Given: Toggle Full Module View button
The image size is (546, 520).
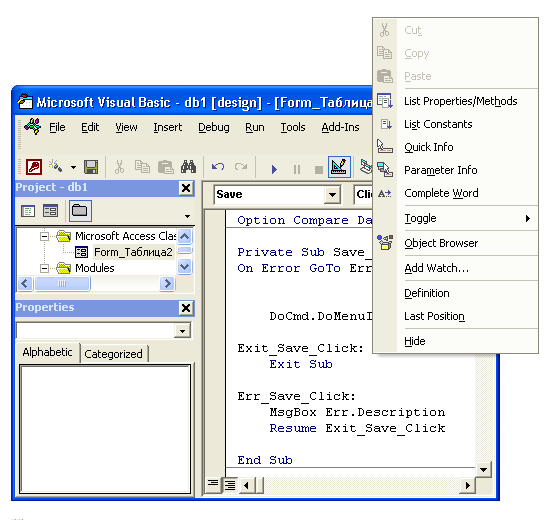Looking at the screenshot, I should click(x=230, y=484).
